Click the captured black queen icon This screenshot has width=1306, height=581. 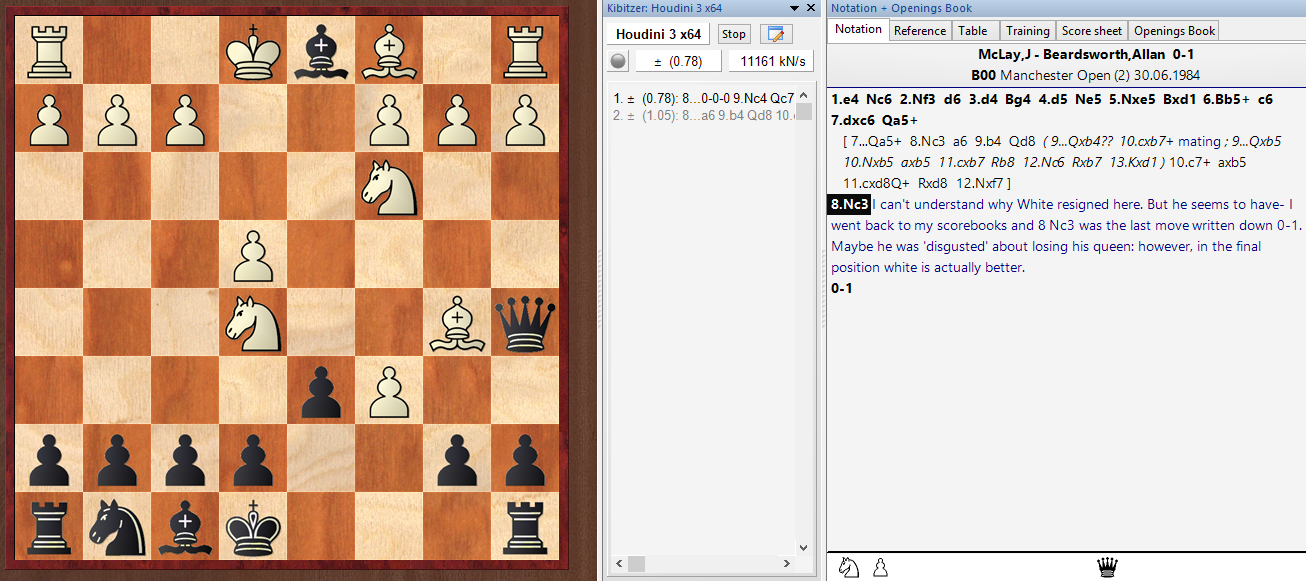pyautogui.click(x=1107, y=568)
